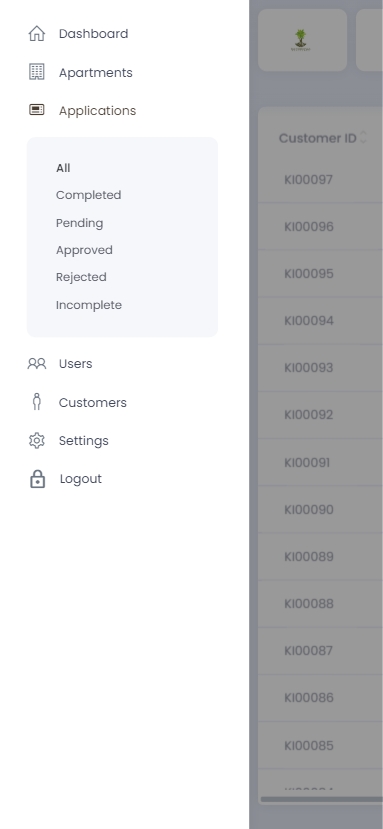
Task: Show Completed applications
Action: 88,195
